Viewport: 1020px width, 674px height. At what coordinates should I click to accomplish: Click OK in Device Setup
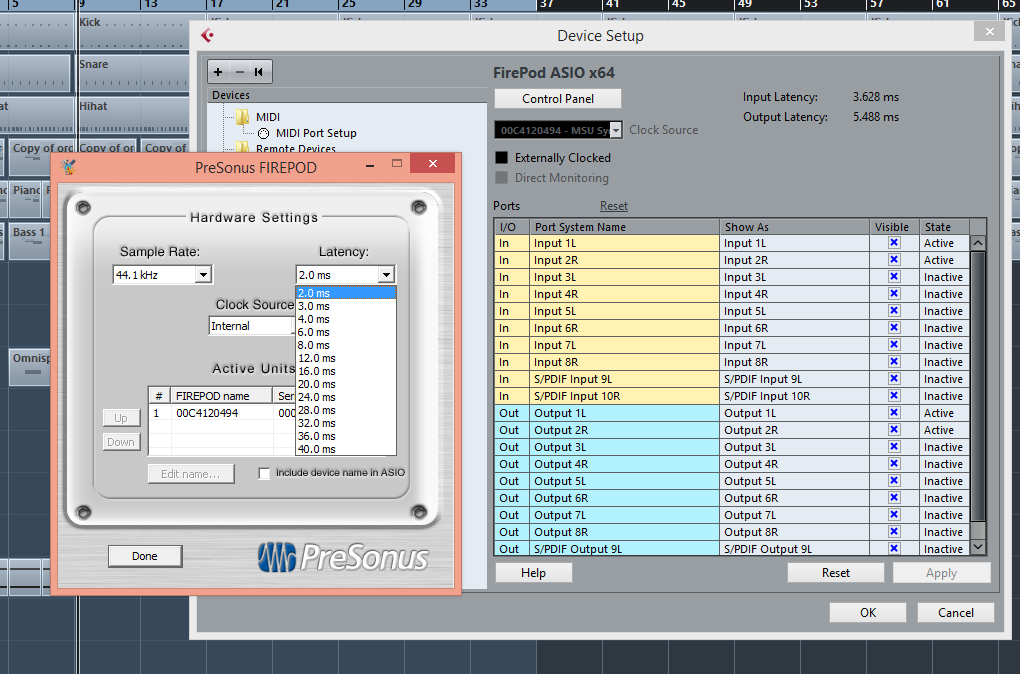point(868,612)
